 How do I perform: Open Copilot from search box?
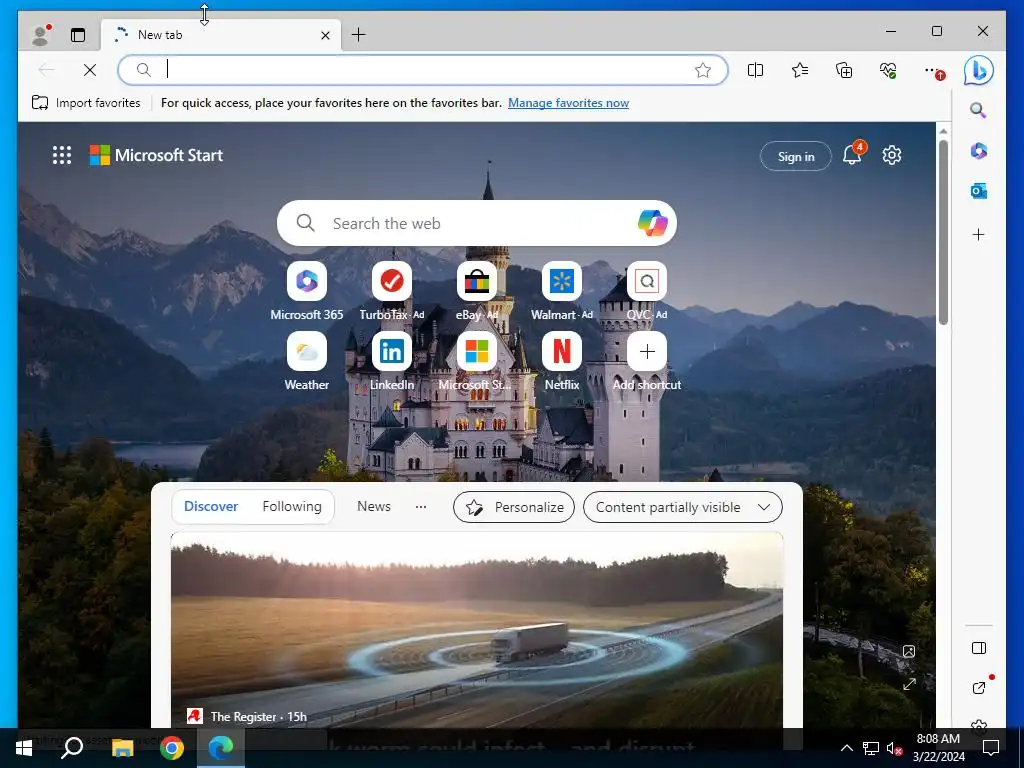pos(652,223)
